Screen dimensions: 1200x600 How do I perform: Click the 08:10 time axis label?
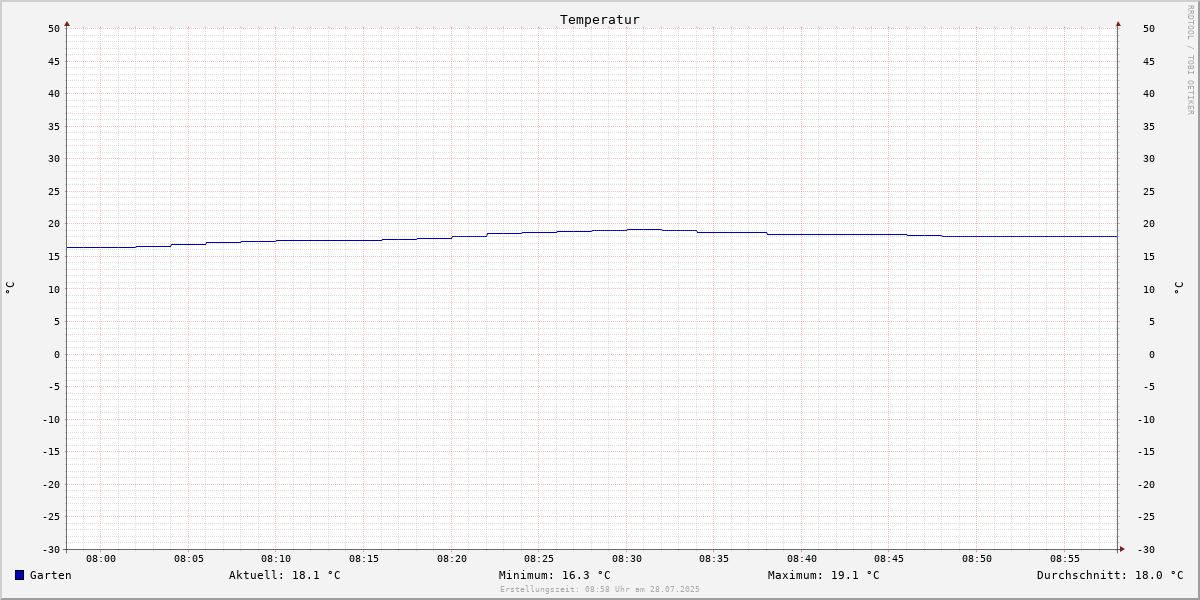click(276, 559)
